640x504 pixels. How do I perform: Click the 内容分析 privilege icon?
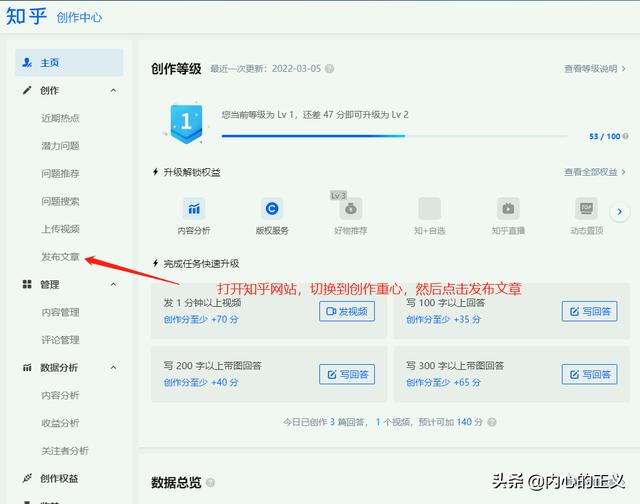(x=194, y=209)
